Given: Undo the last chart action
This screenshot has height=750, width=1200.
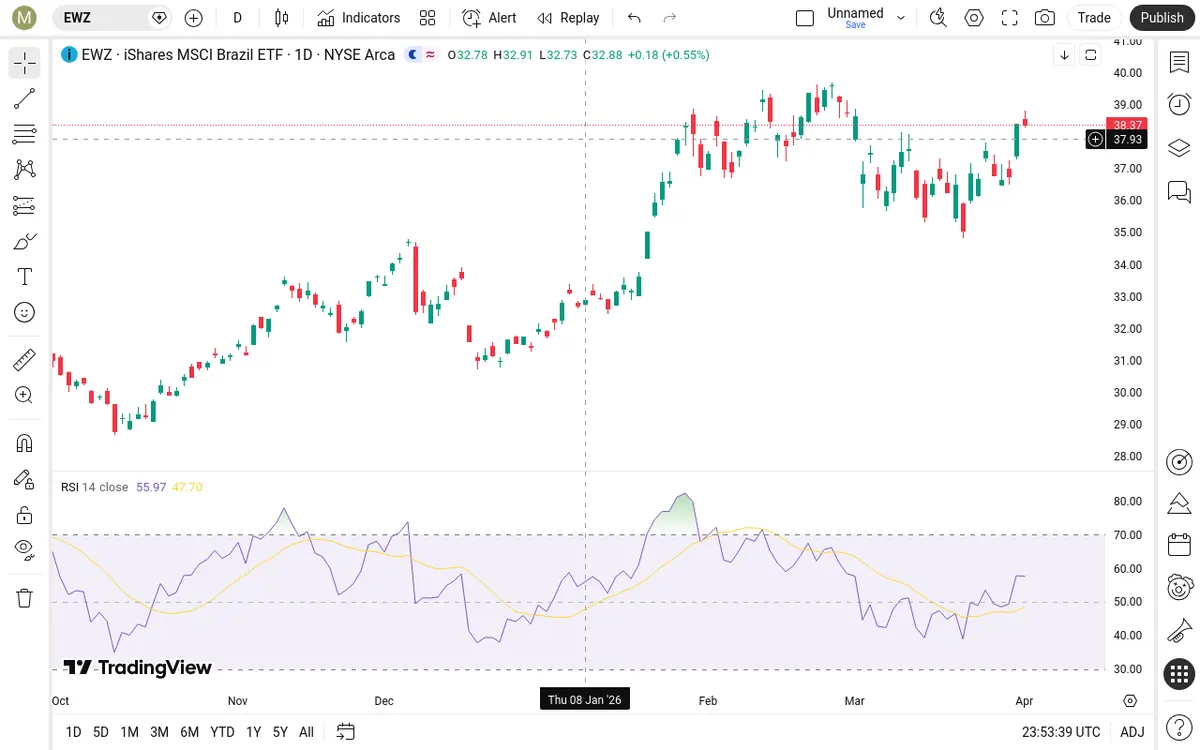Looking at the screenshot, I should (x=634, y=18).
